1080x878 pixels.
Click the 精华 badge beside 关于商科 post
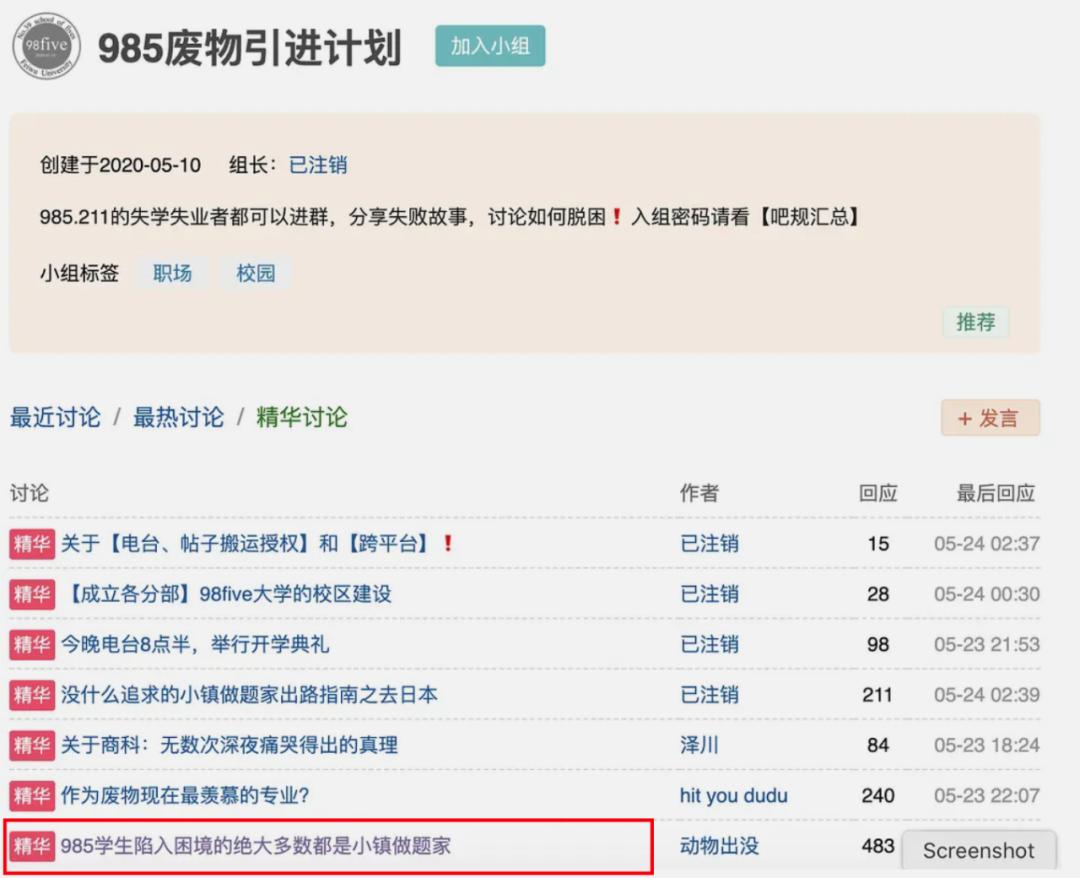tap(32, 745)
